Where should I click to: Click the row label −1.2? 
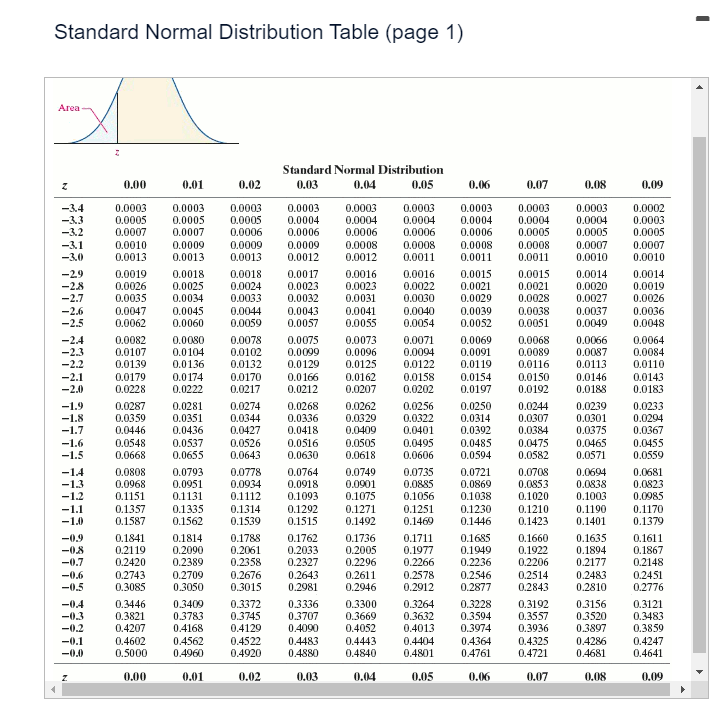click(x=73, y=496)
